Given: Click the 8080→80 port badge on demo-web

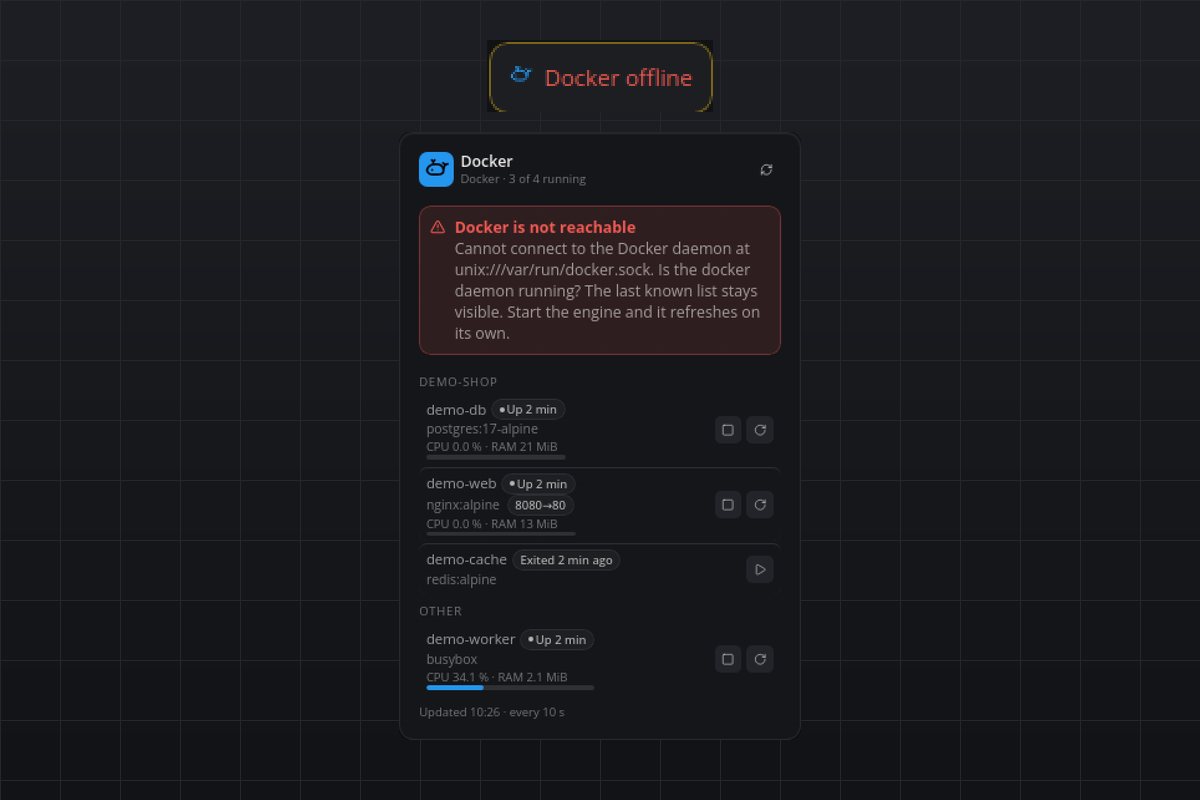Looking at the screenshot, I should 541,505.
